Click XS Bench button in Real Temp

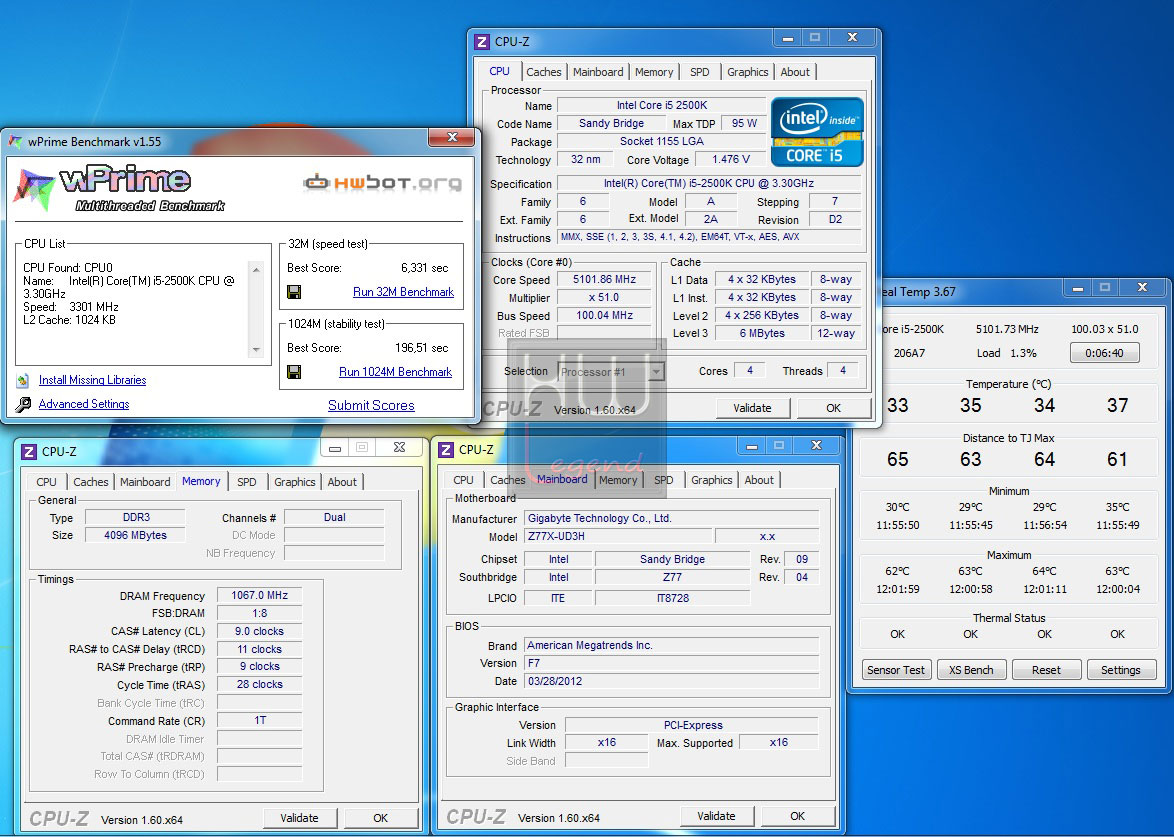tap(971, 670)
